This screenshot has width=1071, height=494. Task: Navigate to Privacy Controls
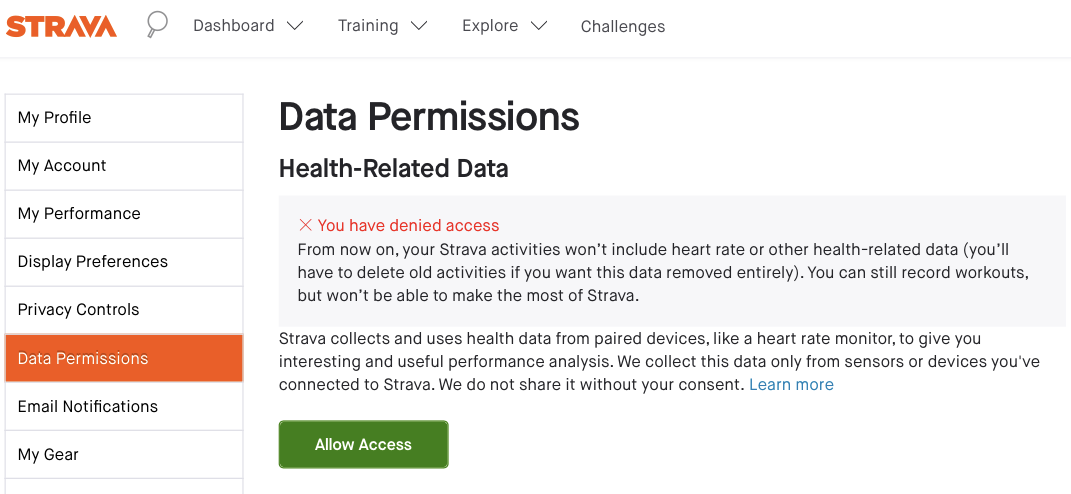(x=124, y=310)
